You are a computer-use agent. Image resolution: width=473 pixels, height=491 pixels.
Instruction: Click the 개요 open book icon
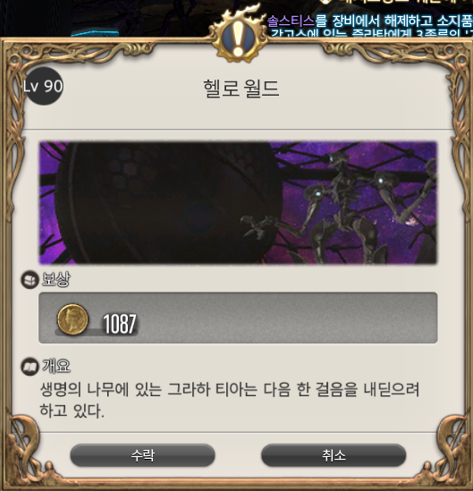point(30,367)
